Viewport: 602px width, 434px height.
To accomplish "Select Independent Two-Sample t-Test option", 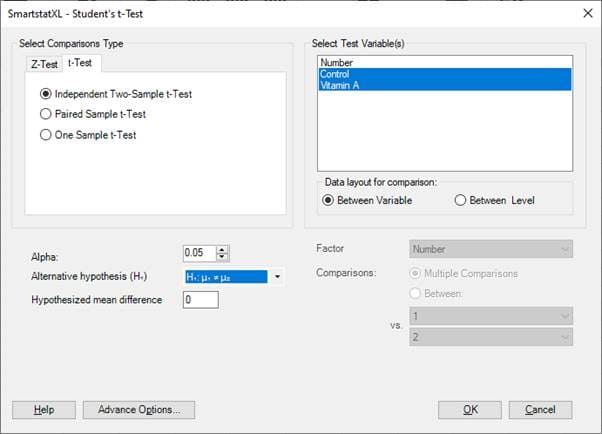I will [x=46, y=94].
